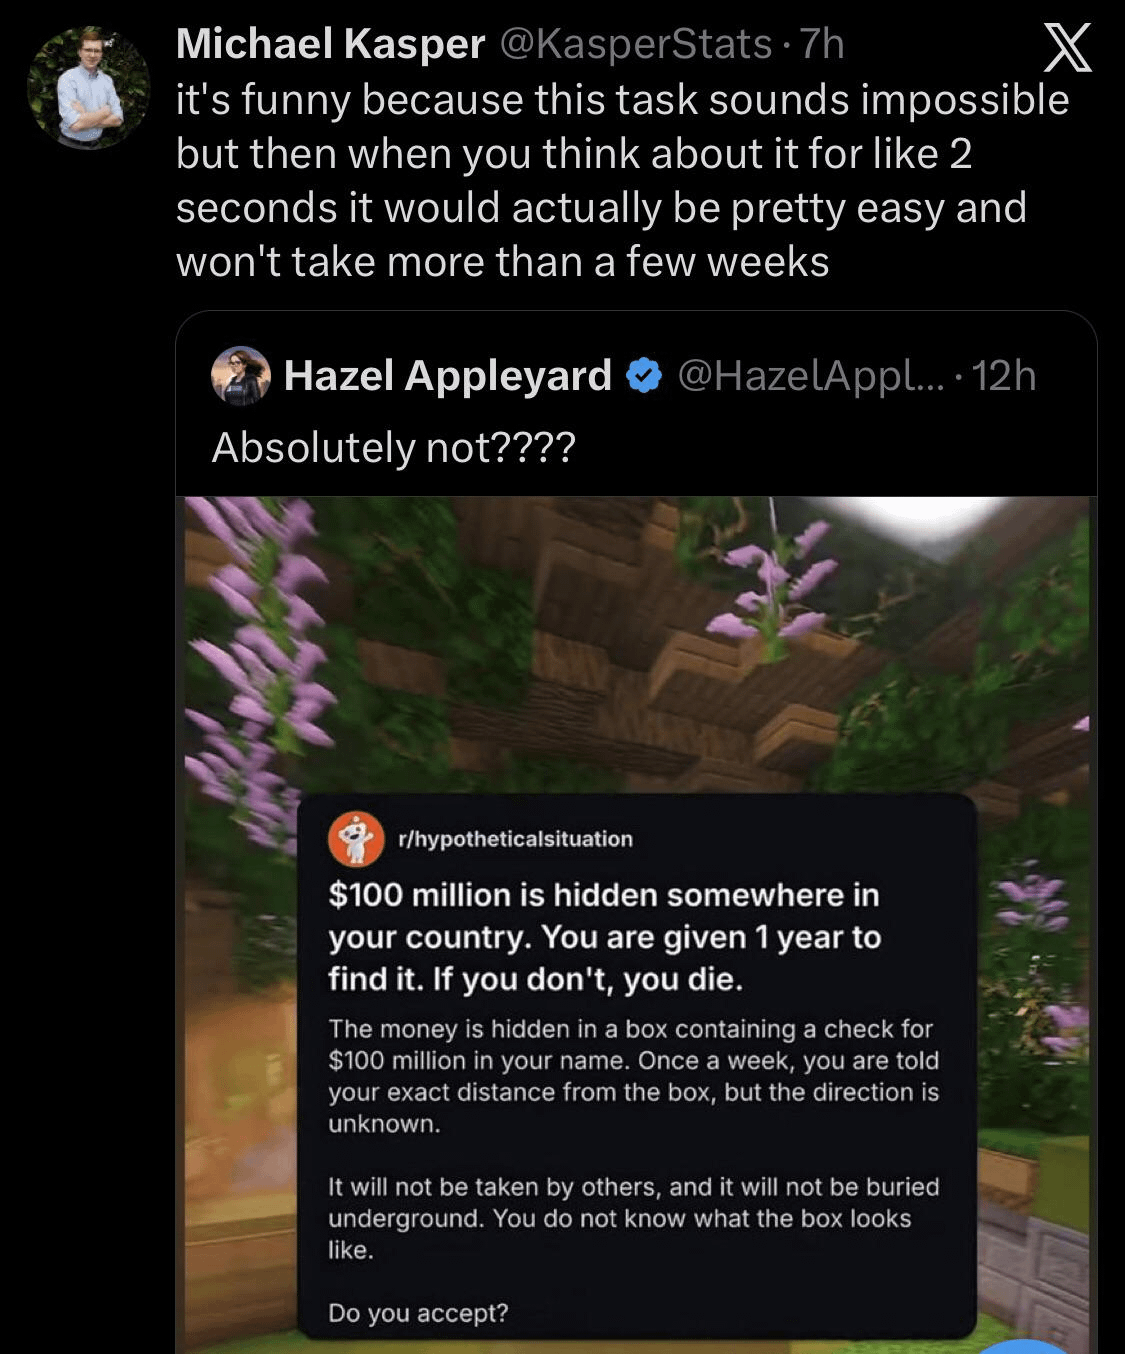Click the "Do you accept?" line
Image resolution: width=1125 pixels, height=1354 pixels.
point(418,1312)
